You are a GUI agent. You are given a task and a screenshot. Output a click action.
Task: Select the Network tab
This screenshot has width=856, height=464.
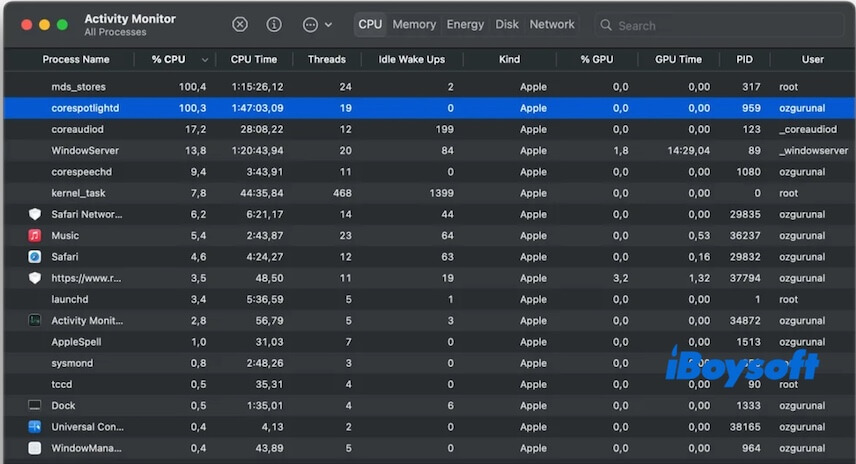552,25
